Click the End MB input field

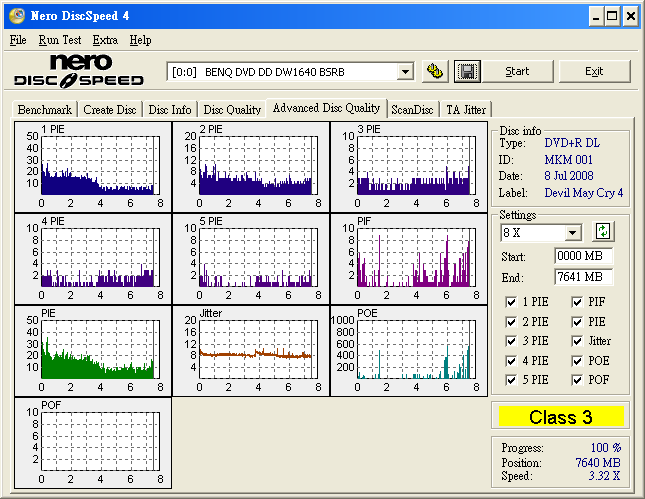[x=583, y=277]
